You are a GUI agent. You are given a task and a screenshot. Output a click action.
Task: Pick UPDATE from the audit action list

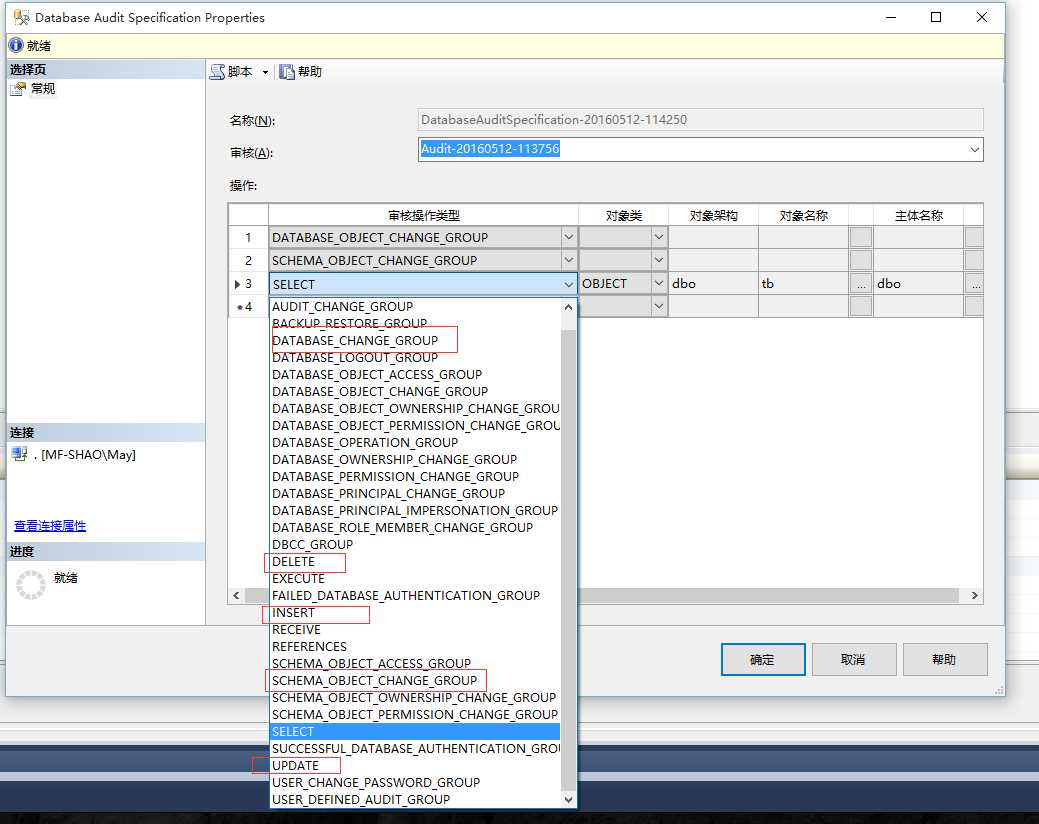[x=296, y=766]
